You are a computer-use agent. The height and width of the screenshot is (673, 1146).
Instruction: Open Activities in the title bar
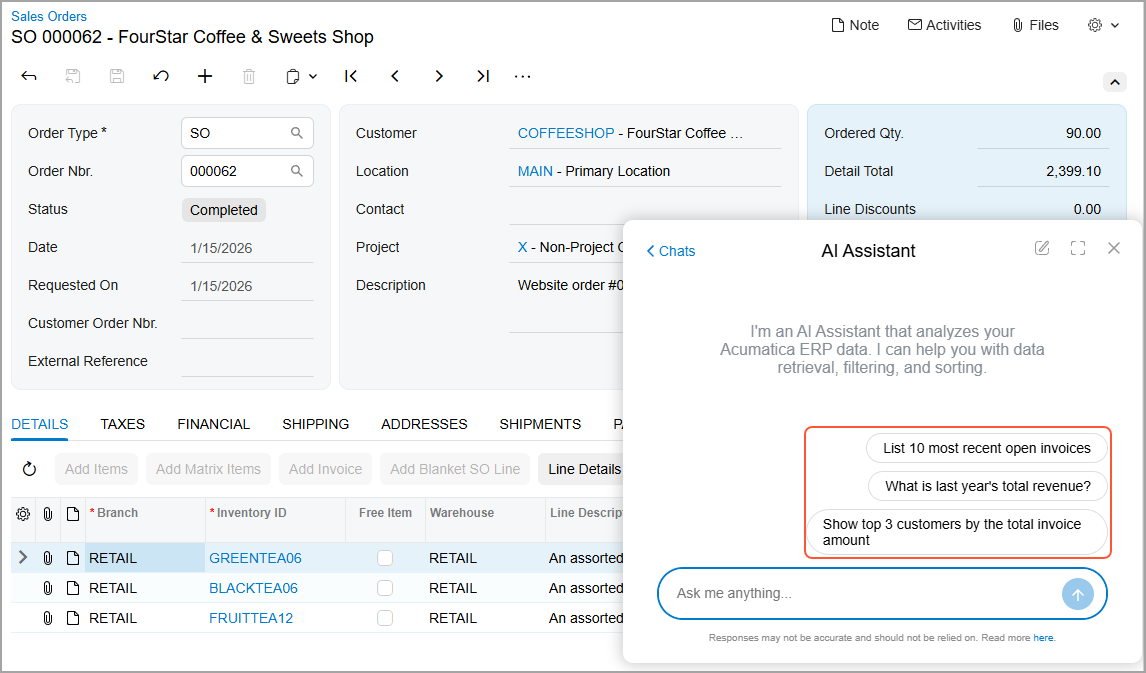[944, 25]
